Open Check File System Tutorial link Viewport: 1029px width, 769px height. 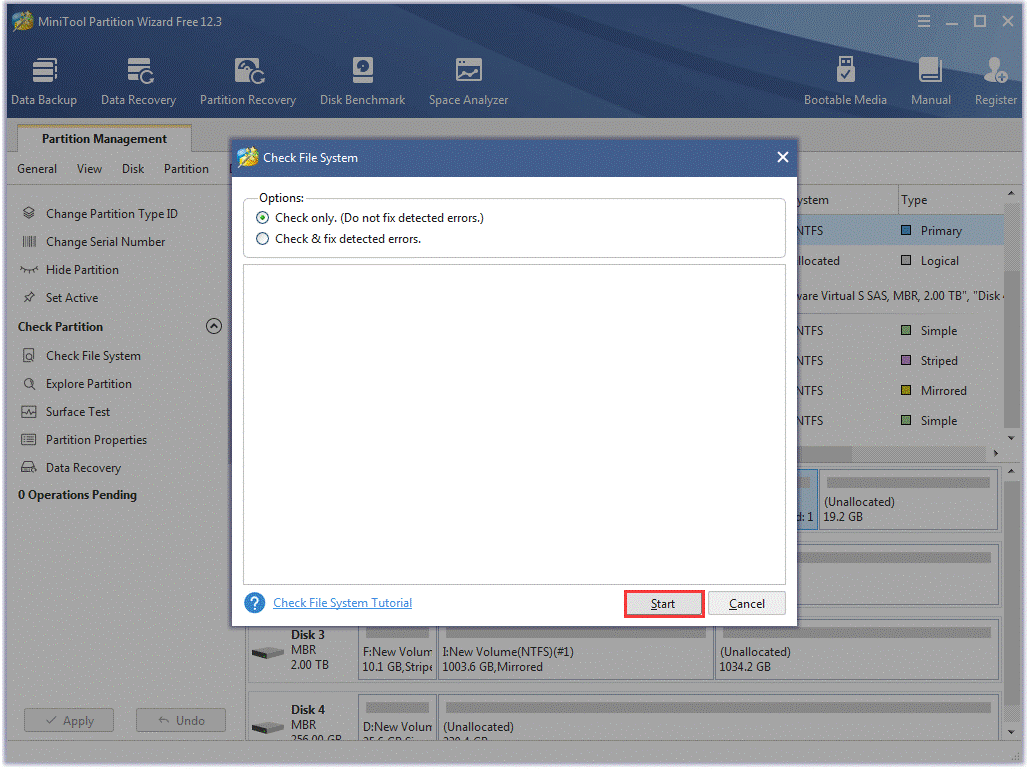343,603
